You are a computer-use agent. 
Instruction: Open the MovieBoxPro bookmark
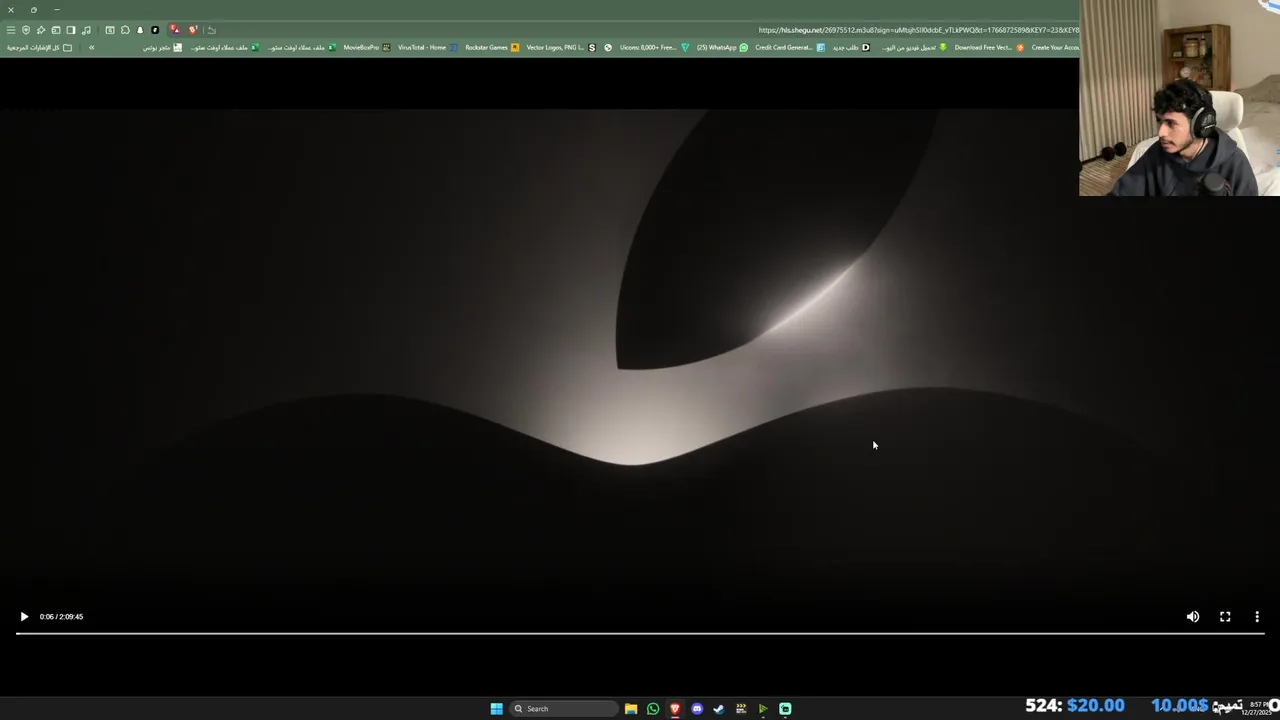367,47
